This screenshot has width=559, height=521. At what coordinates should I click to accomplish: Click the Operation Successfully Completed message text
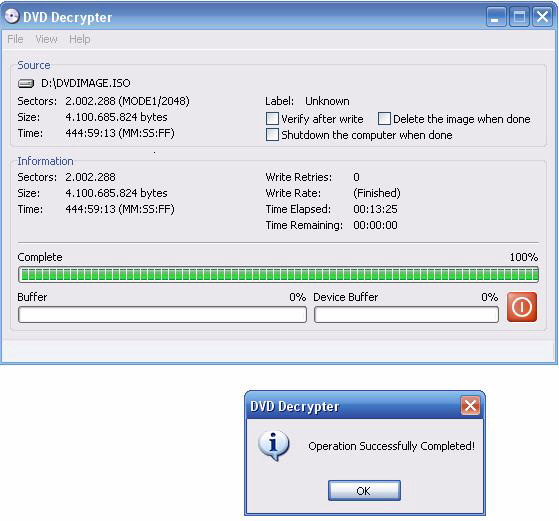coord(391,446)
